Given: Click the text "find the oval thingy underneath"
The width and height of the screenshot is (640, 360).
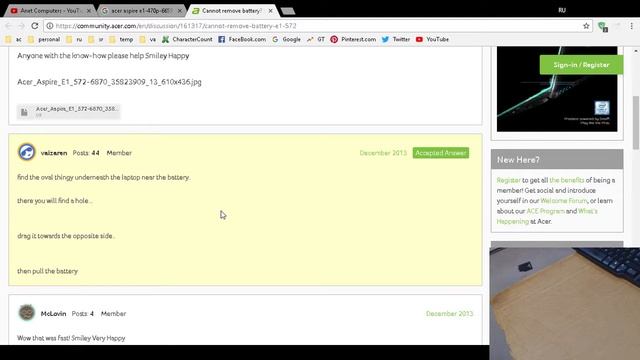Looking at the screenshot, I should click(x=63, y=177).
